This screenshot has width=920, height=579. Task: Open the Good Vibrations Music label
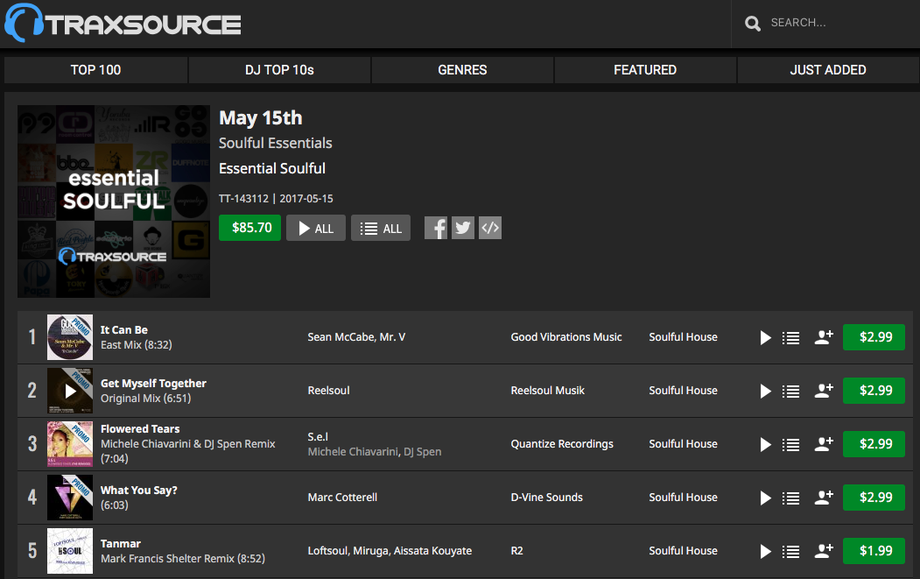[x=566, y=337]
